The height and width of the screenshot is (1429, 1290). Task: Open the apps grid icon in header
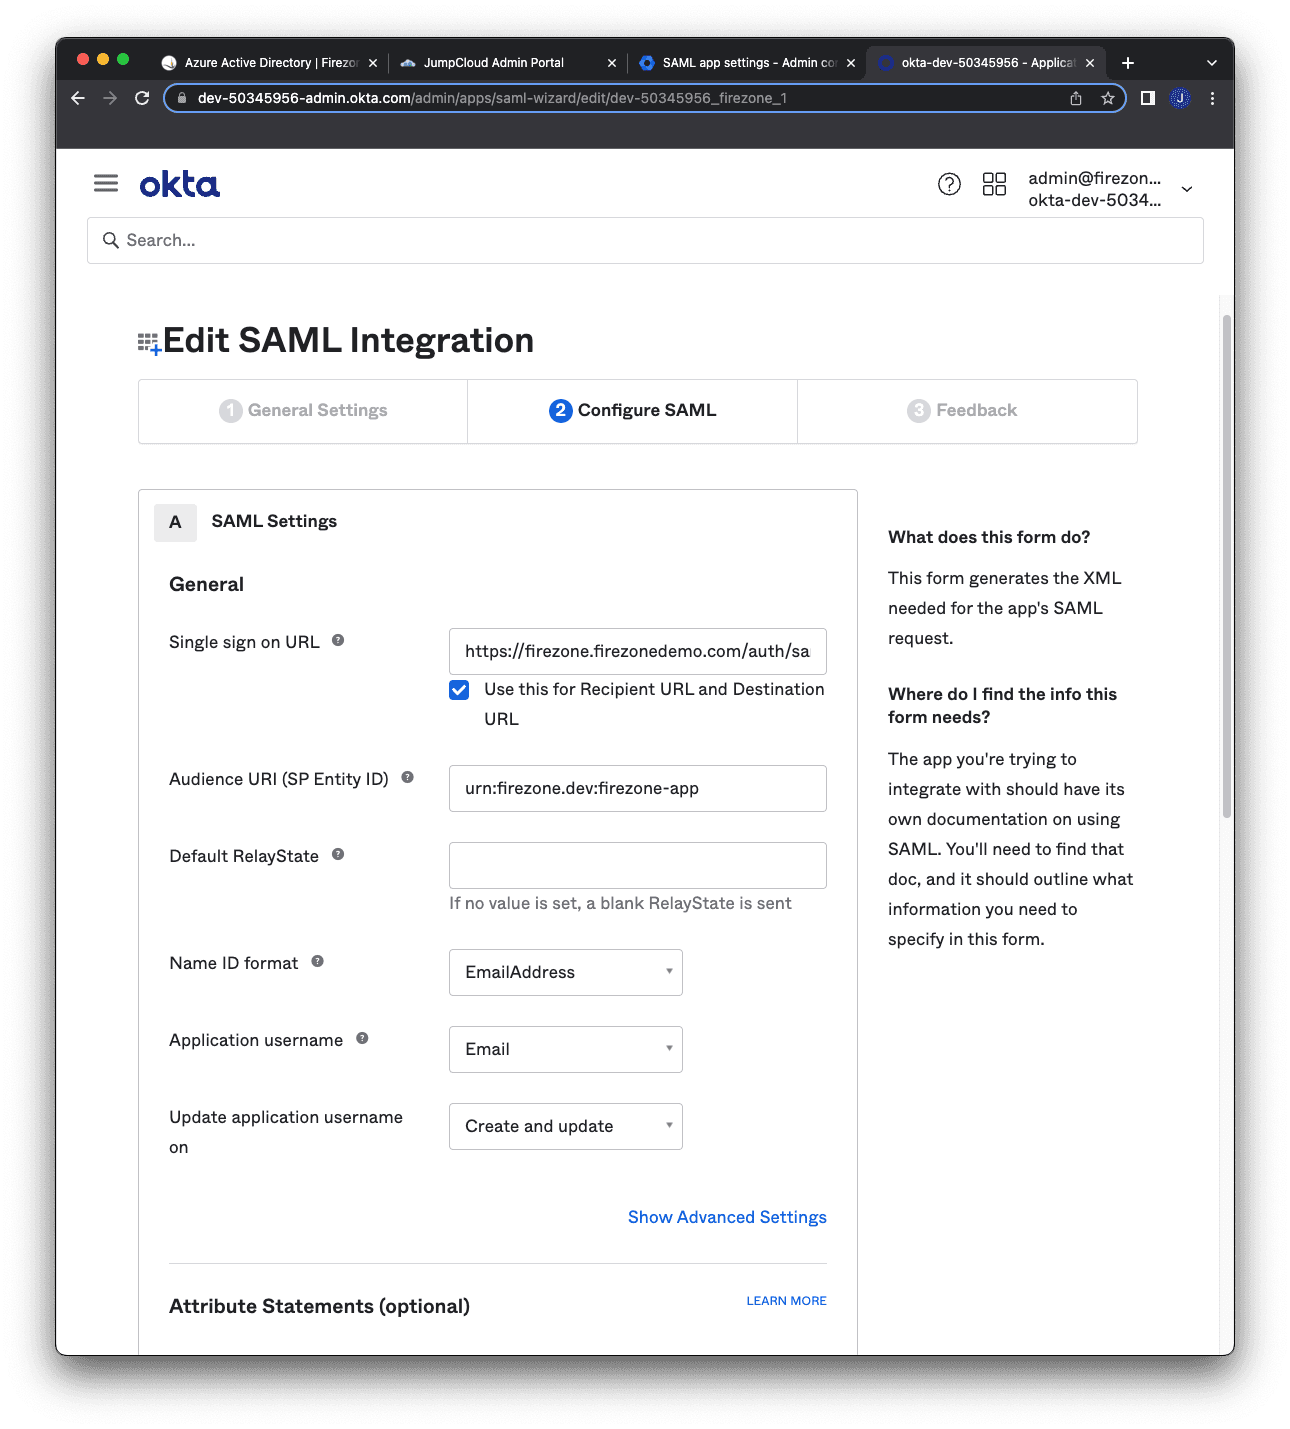point(994,184)
